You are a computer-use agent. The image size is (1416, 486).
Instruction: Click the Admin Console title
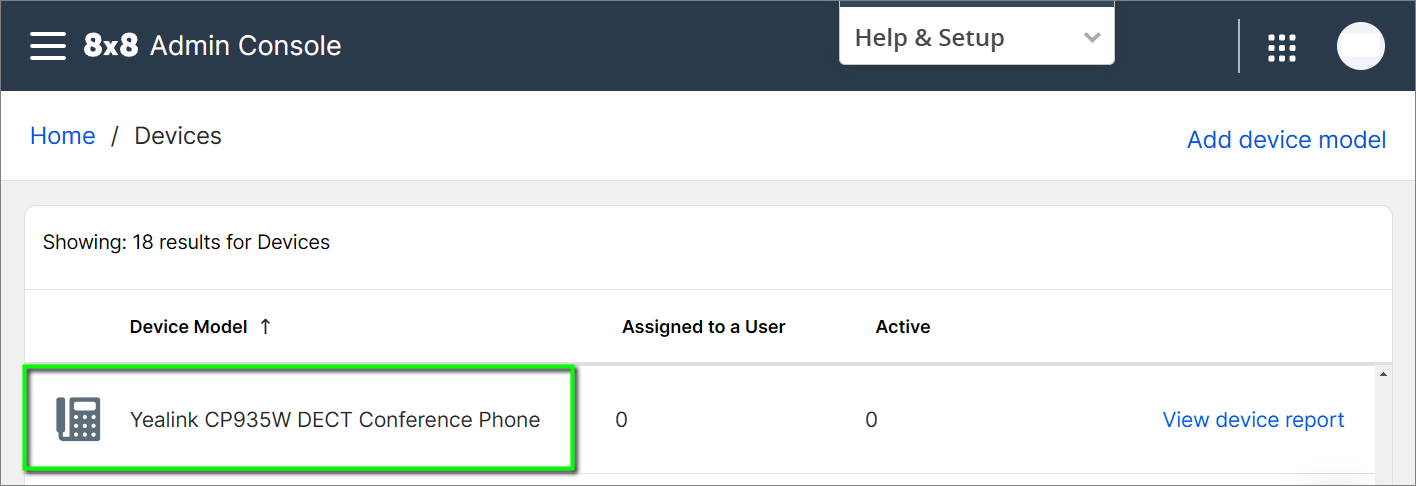(245, 46)
